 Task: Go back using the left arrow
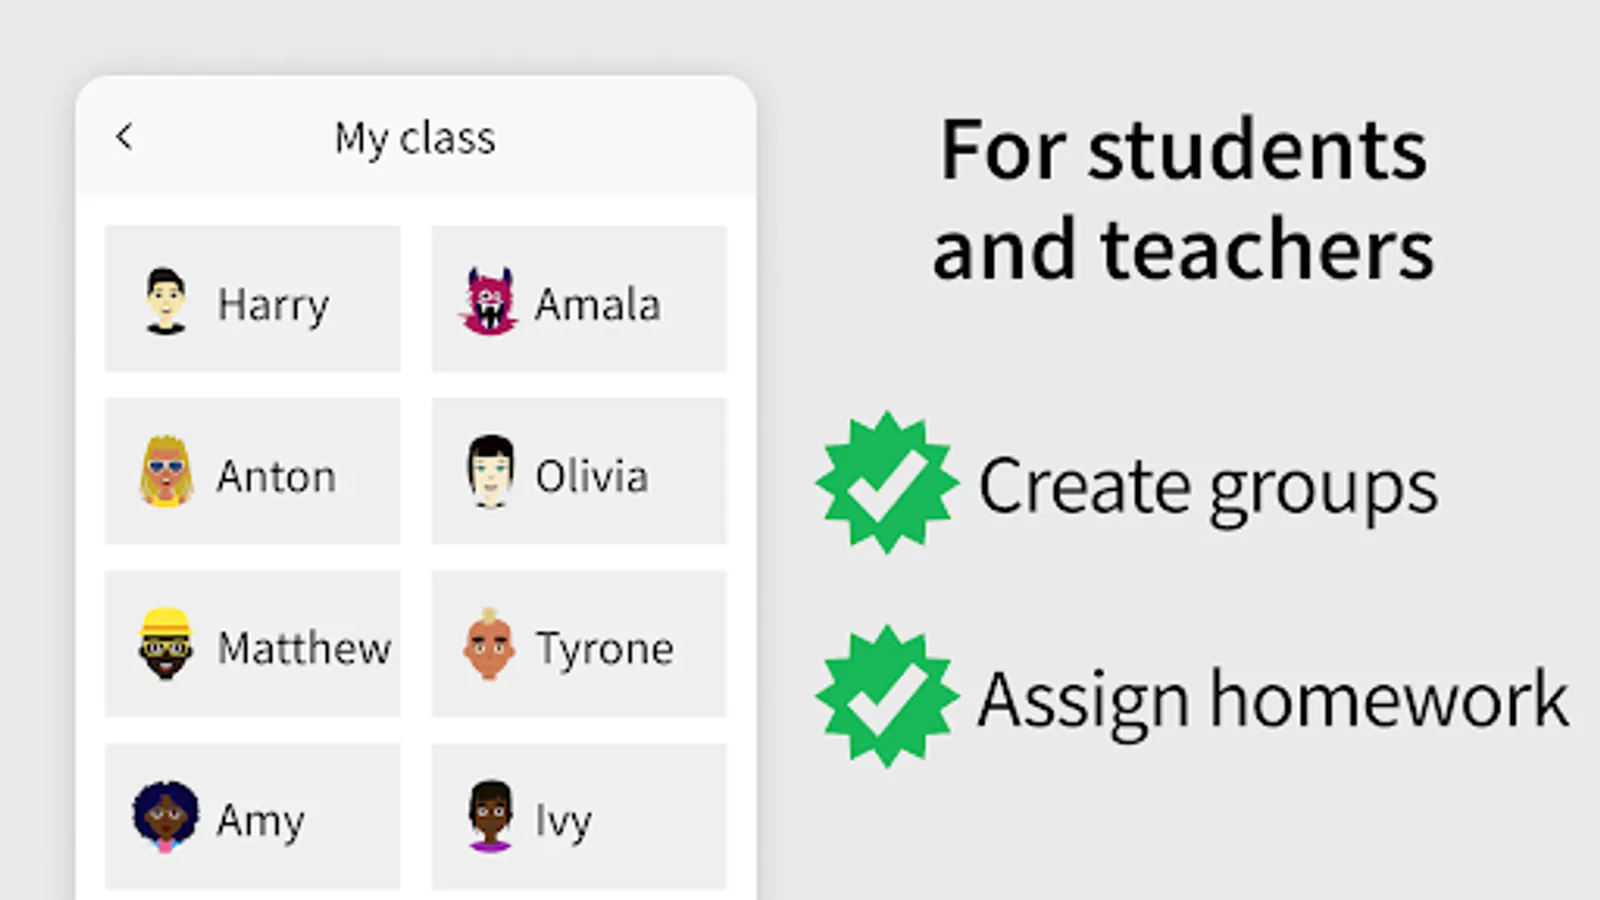click(x=124, y=137)
